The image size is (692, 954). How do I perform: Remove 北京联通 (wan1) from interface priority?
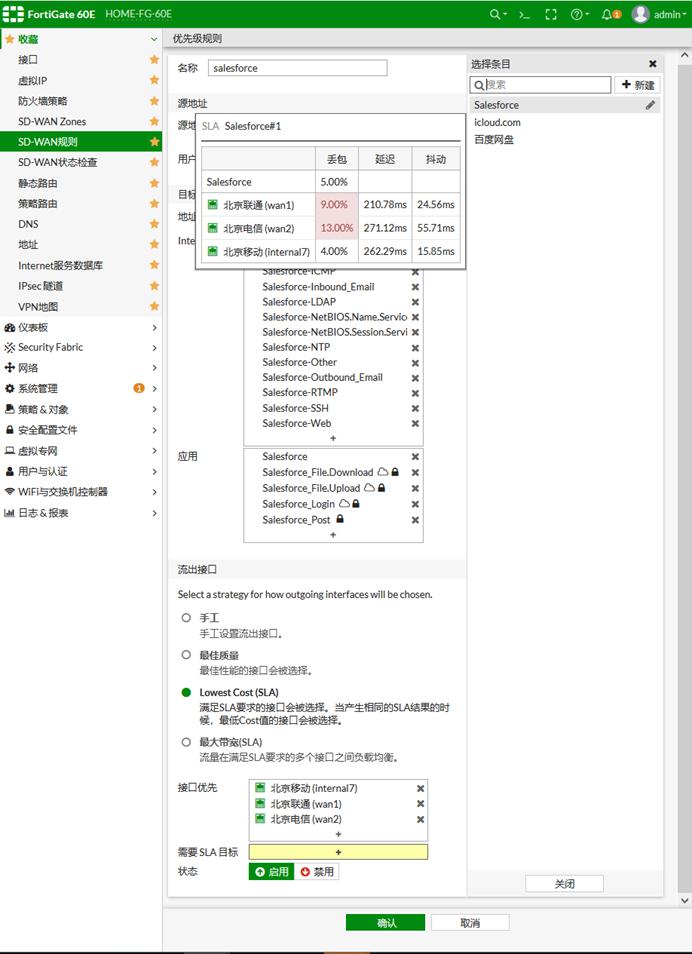pyautogui.click(x=420, y=804)
